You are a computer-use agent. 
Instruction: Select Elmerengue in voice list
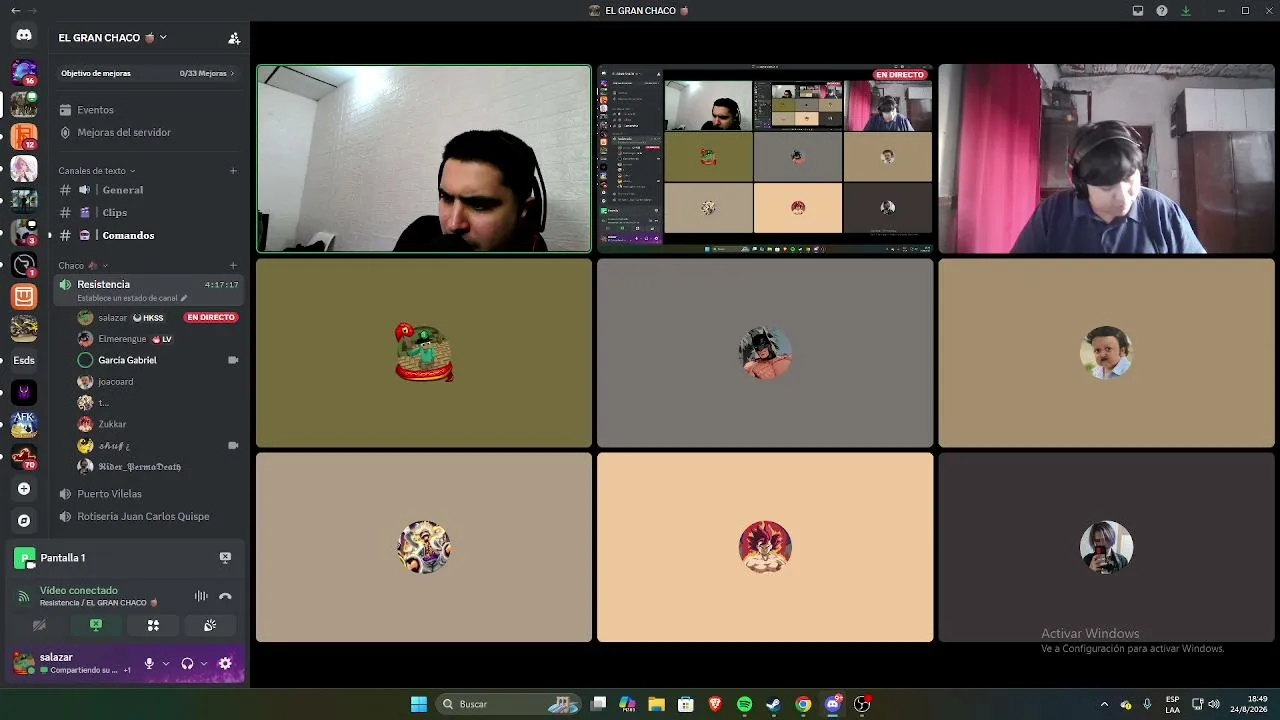click(158, 339)
